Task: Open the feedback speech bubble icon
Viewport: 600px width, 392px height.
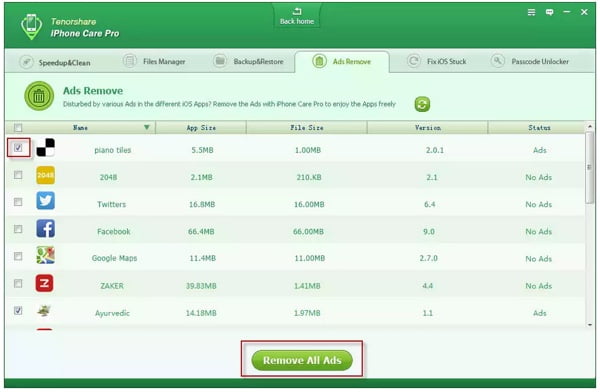Action: pyautogui.click(x=549, y=13)
